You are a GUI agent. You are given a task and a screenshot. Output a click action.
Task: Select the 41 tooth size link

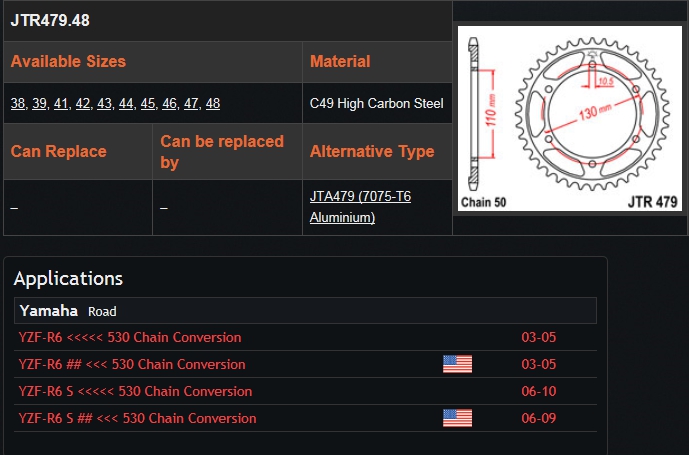tap(61, 103)
